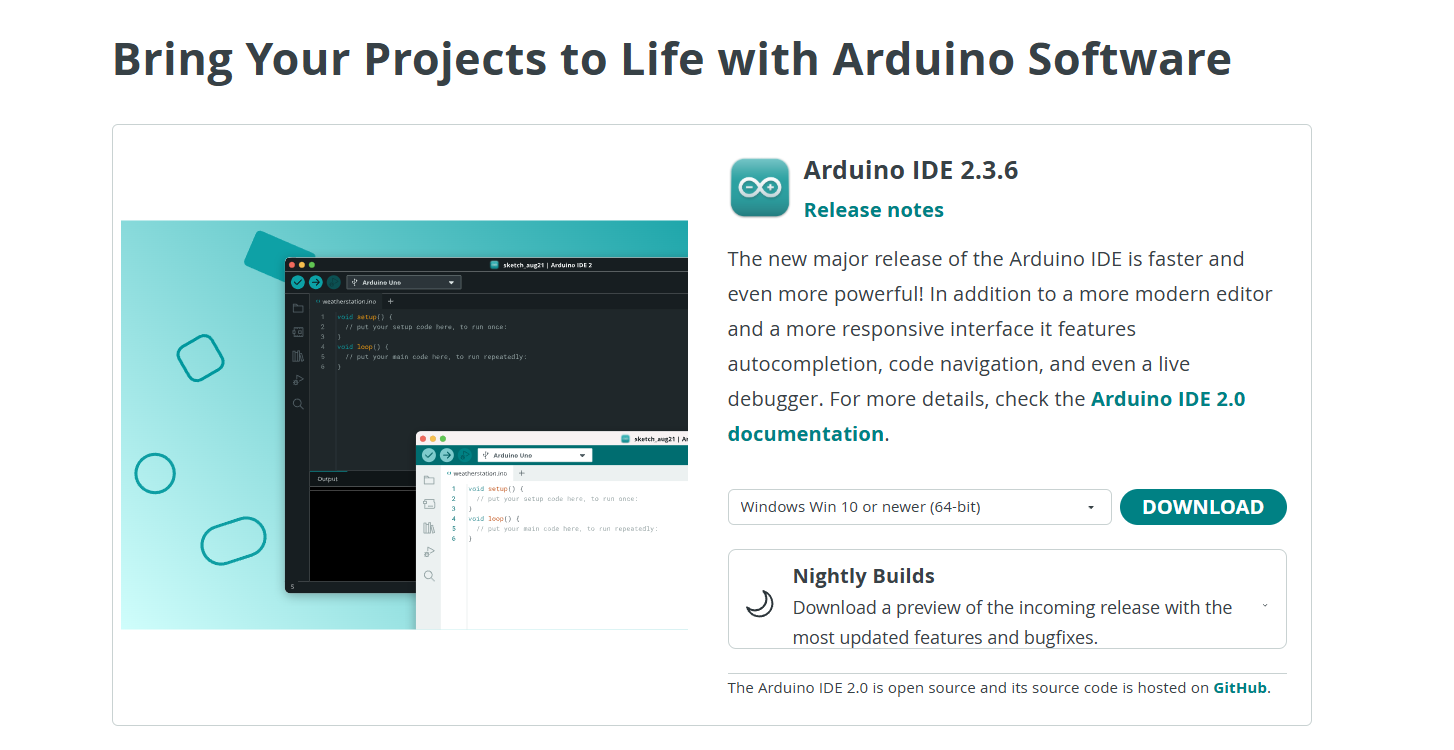Expand the Nightly Builds chevron
1454x750 pixels.
pyautogui.click(x=1265, y=605)
